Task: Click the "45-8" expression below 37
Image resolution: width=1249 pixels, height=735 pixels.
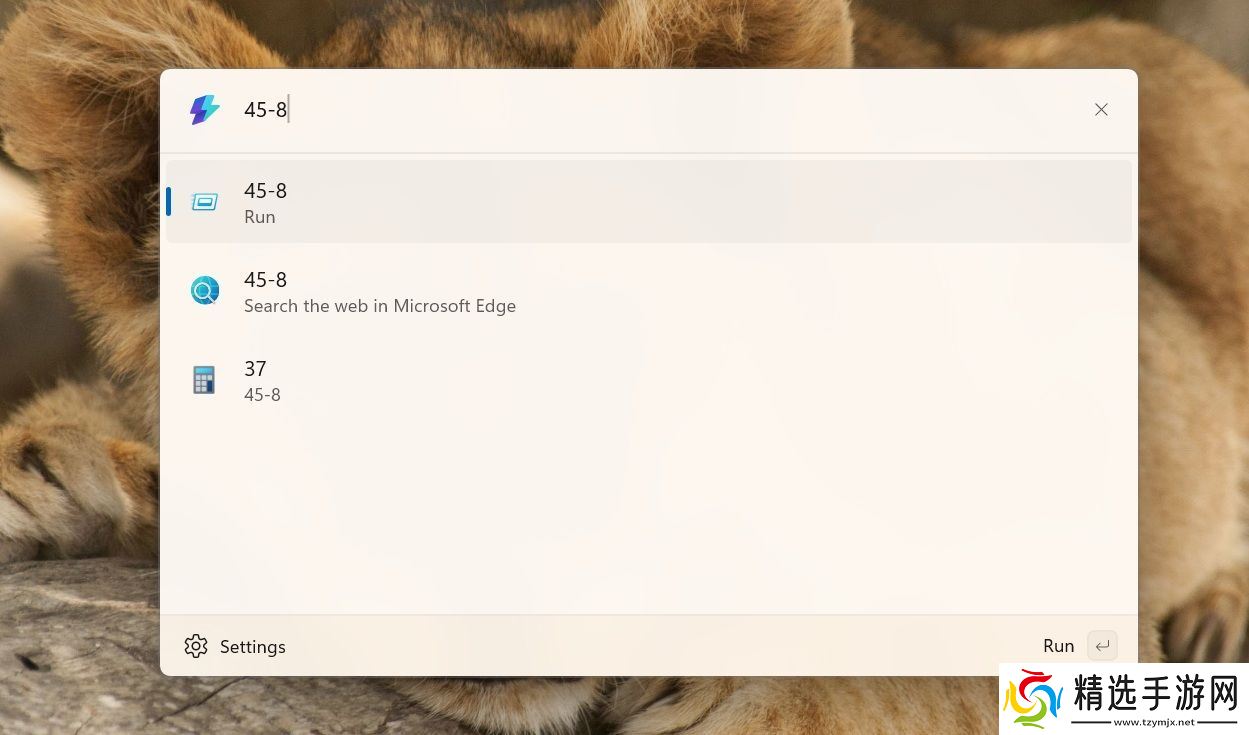Action: pos(262,395)
